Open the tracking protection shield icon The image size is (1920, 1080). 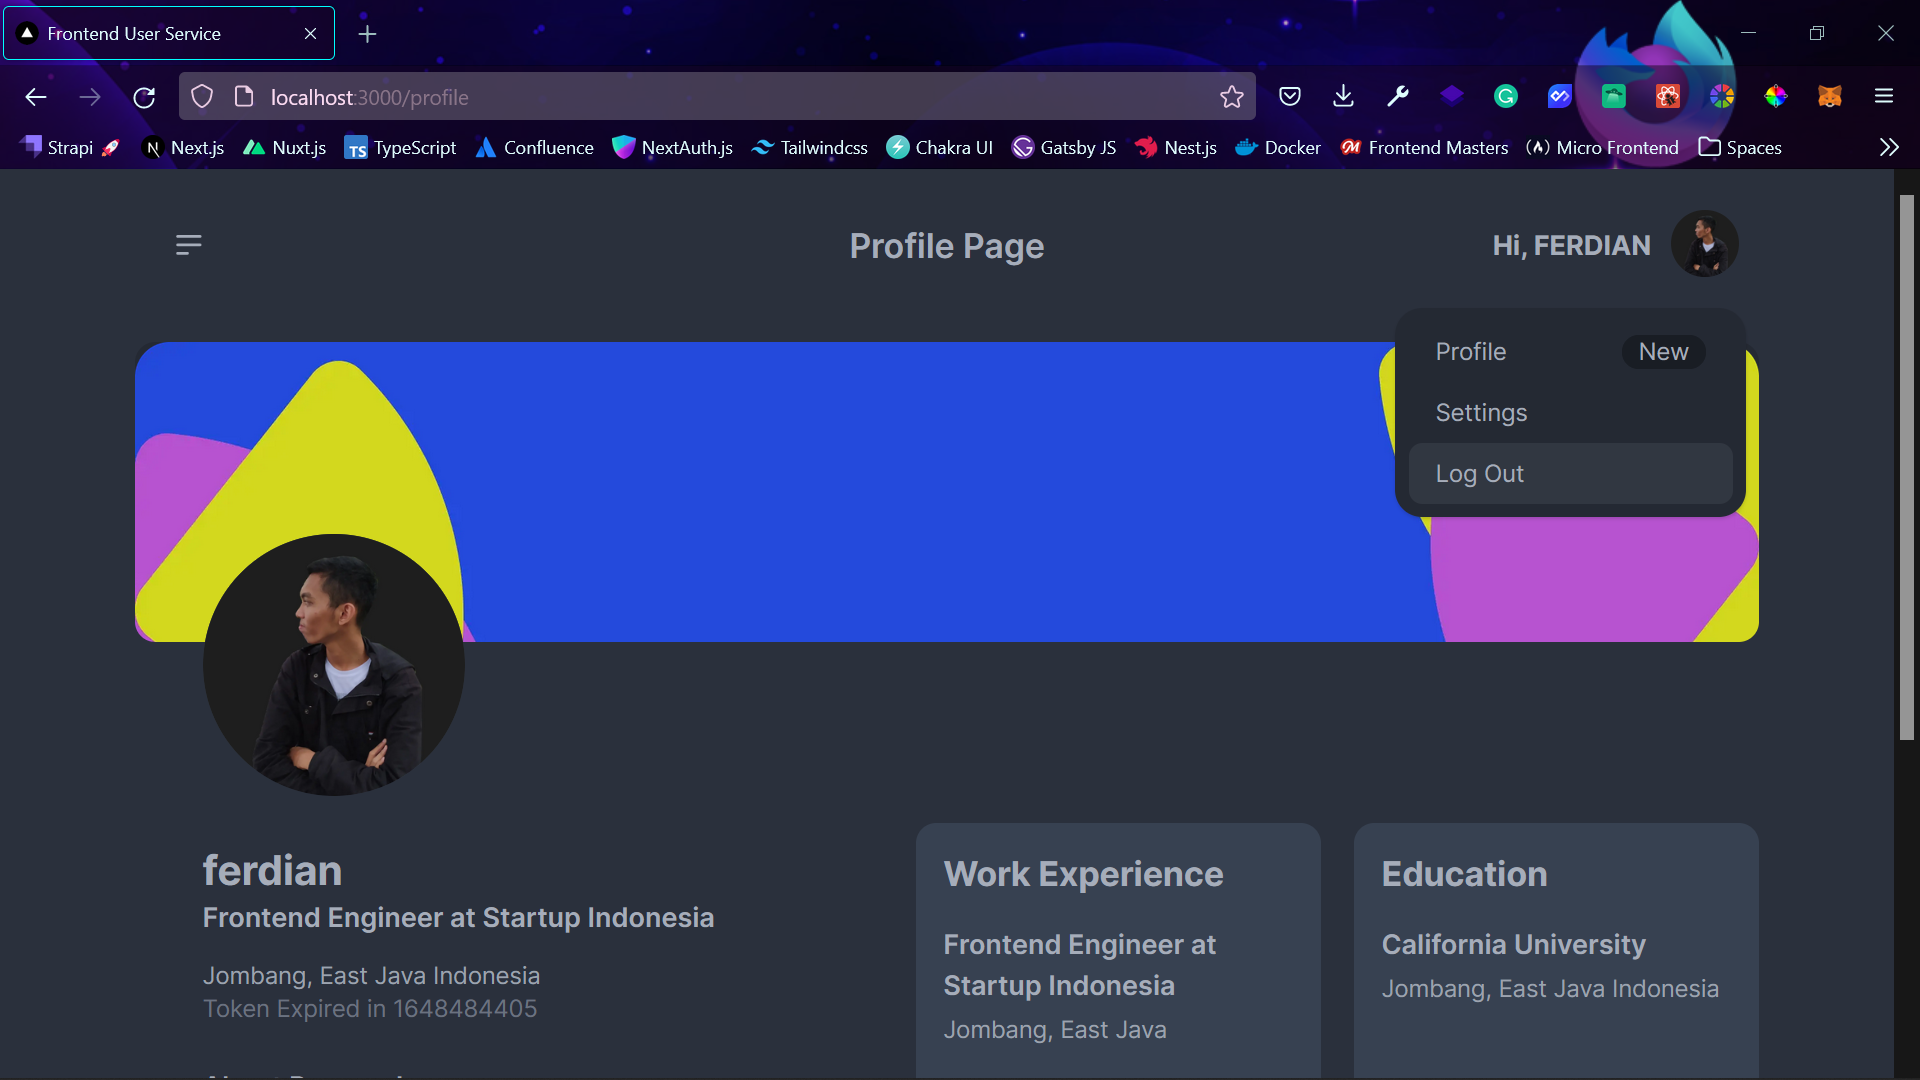click(202, 97)
